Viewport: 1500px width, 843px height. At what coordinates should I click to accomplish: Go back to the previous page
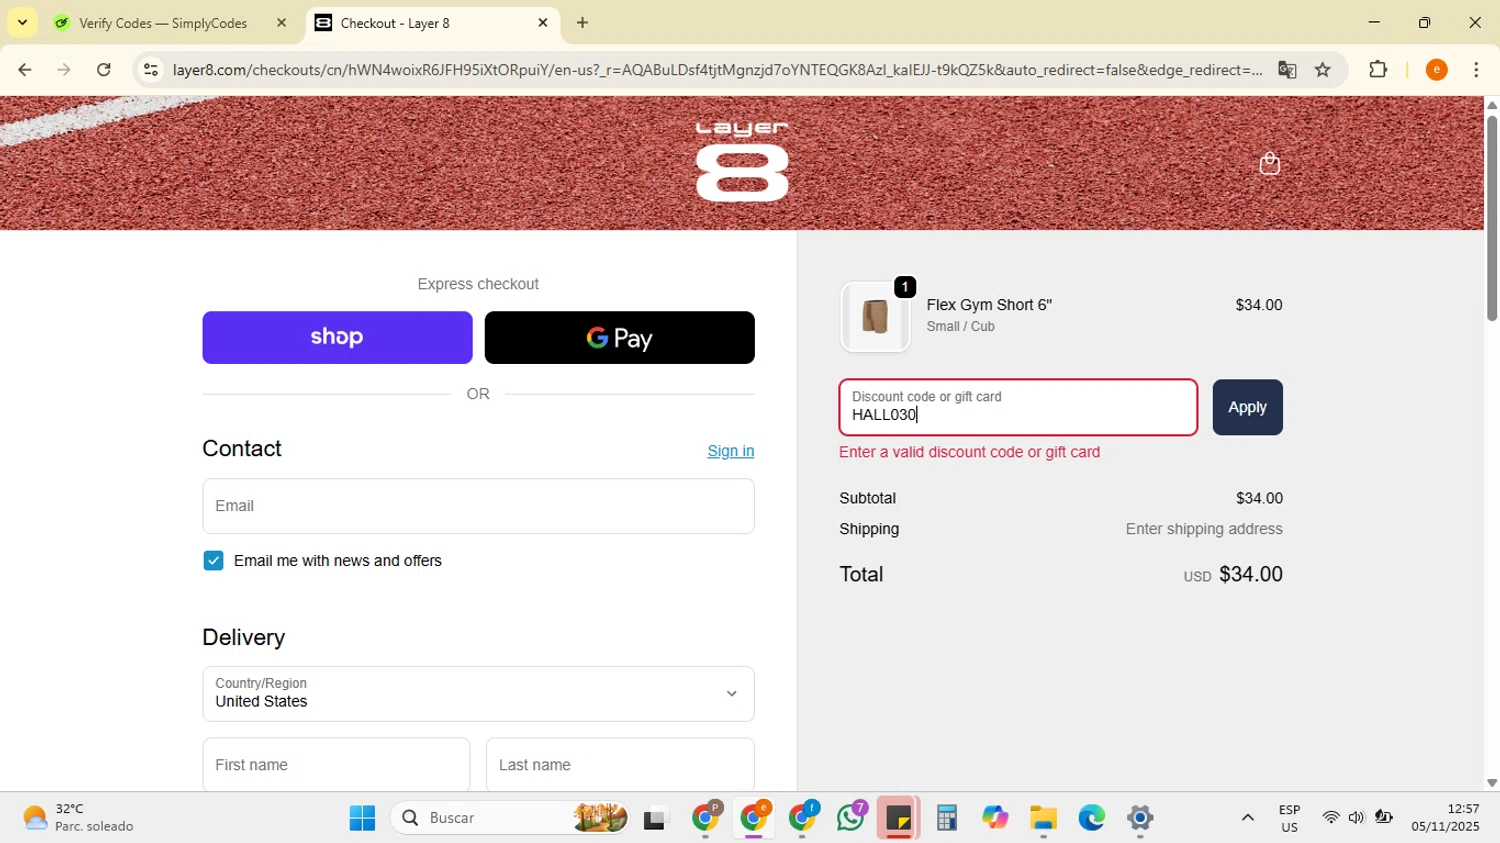point(24,70)
